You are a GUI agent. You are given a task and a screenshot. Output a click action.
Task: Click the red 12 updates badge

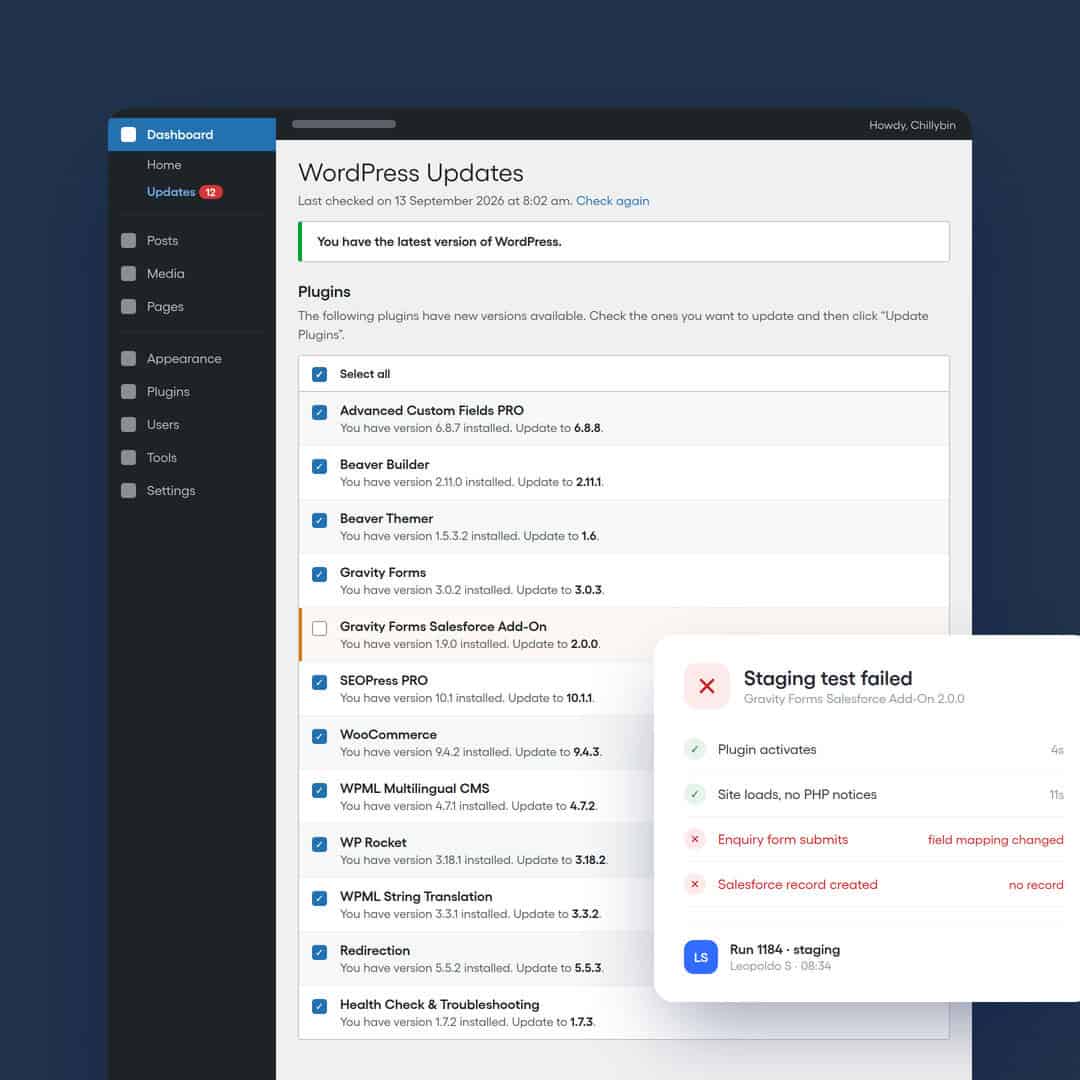pos(211,192)
